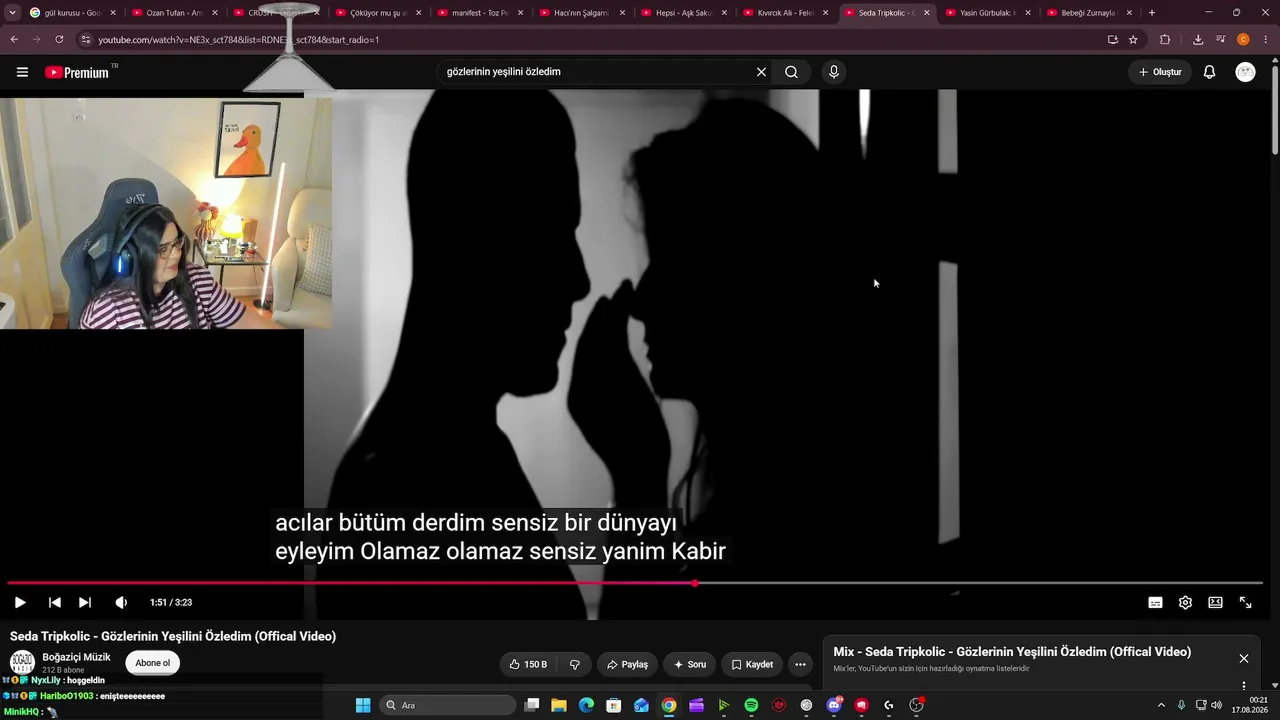Subscribe with the Abone ol button
This screenshot has height=720, width=1280.
(153, 663)
